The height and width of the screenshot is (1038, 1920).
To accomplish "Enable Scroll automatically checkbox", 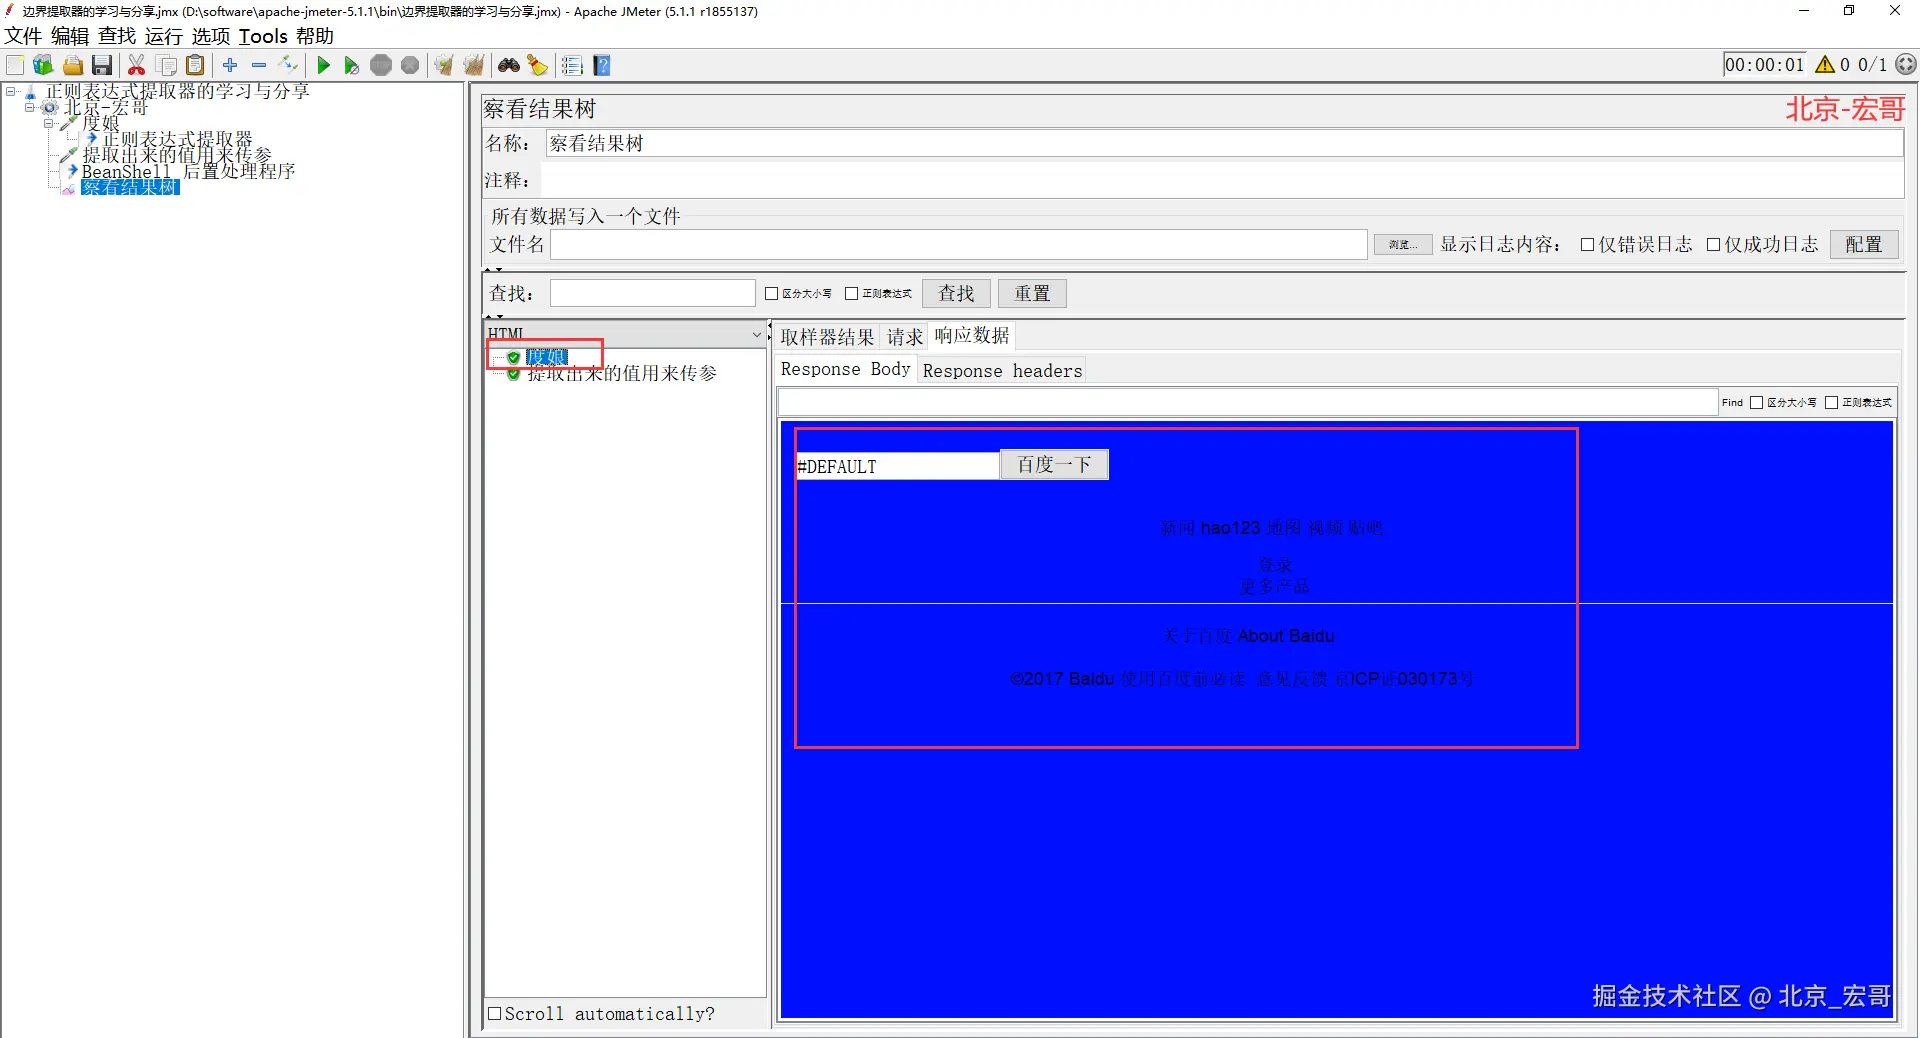I will (x=494, y=1014).
